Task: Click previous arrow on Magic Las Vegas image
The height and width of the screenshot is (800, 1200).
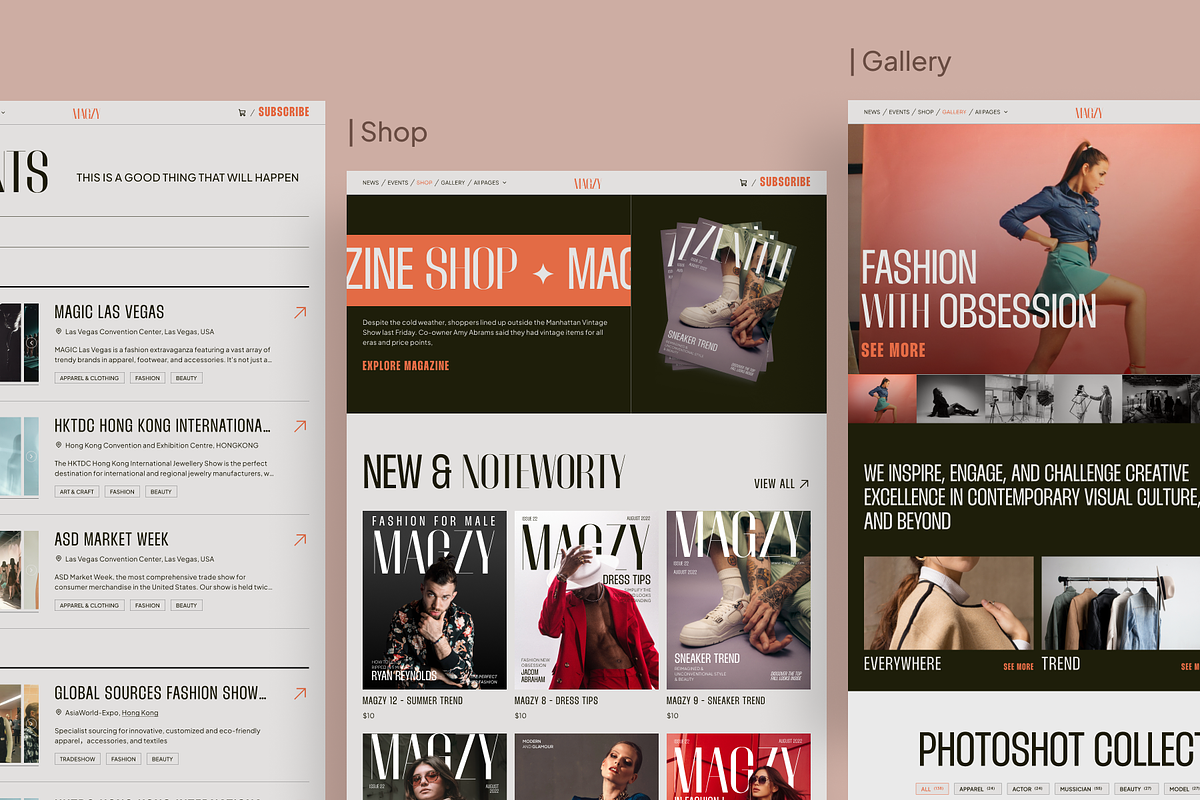Action: tap(31, 343)
